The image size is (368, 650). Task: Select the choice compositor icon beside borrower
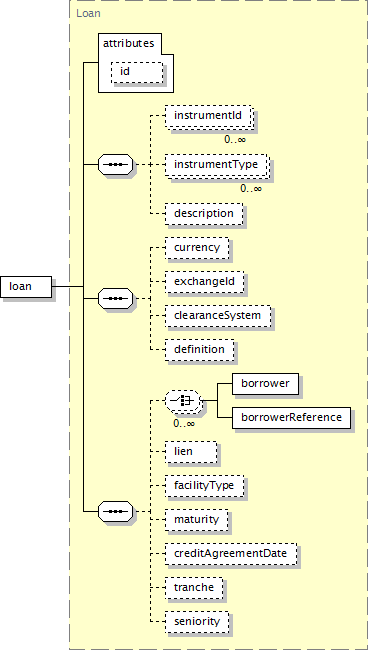pyautogui.click(x=183, y=400)
